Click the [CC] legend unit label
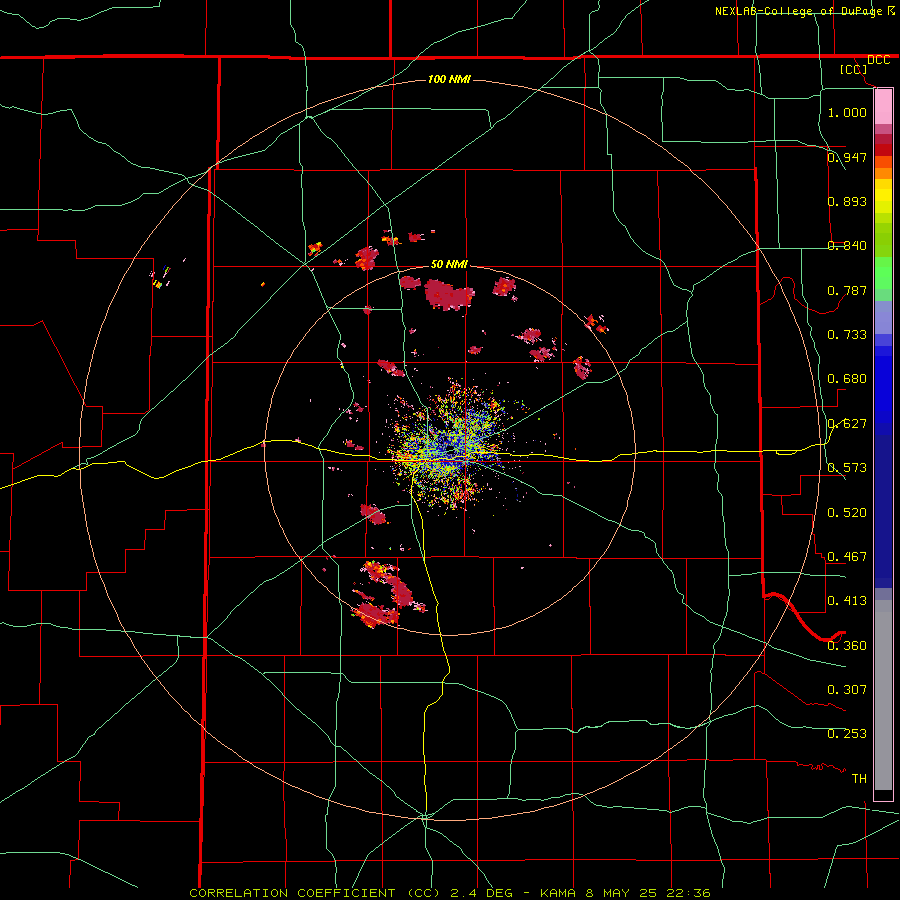The width and height of the screenshot is (900, 900). point(854,69)
